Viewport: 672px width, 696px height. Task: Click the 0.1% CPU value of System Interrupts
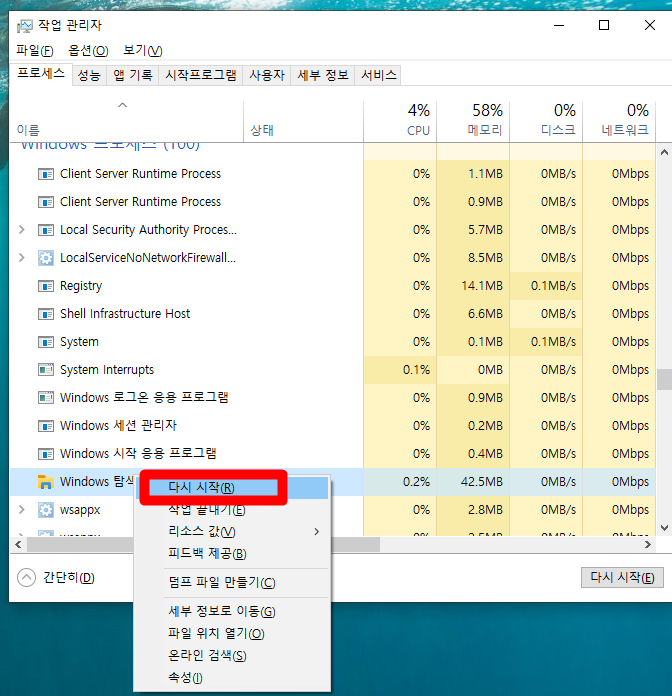[416, 370]
